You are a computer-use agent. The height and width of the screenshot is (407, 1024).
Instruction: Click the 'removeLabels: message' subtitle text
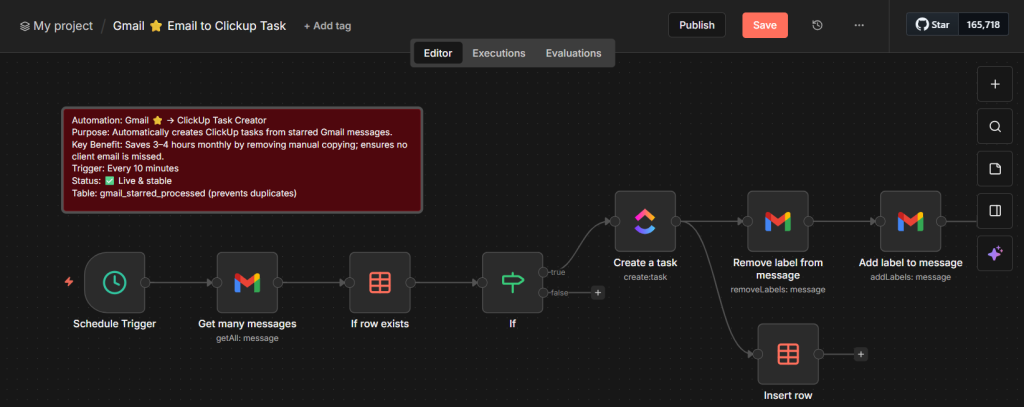click(x=778, y=289)
